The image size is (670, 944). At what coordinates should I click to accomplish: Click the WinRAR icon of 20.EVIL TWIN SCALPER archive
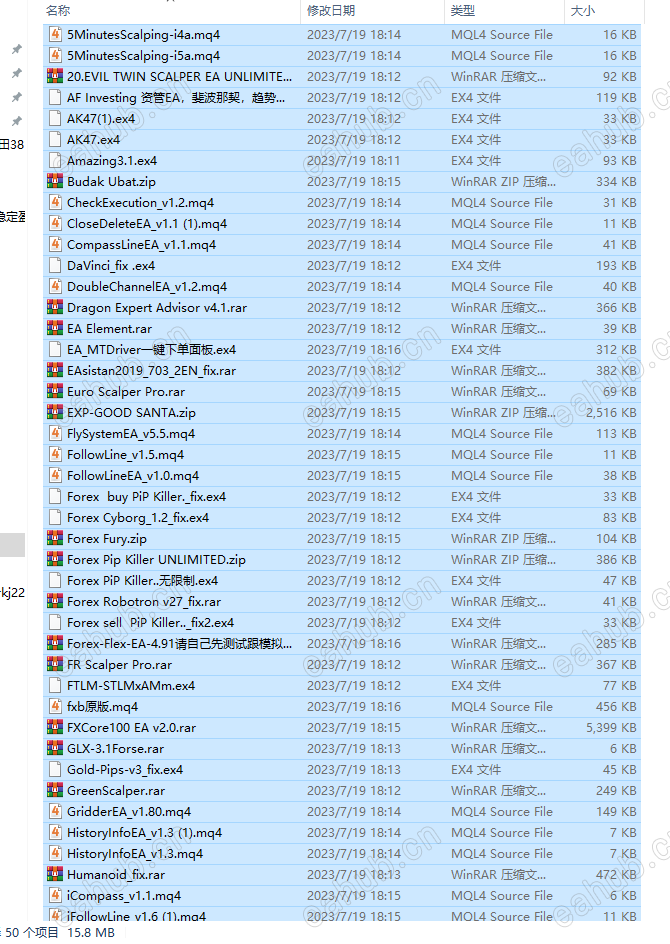[x=55, y=76]
